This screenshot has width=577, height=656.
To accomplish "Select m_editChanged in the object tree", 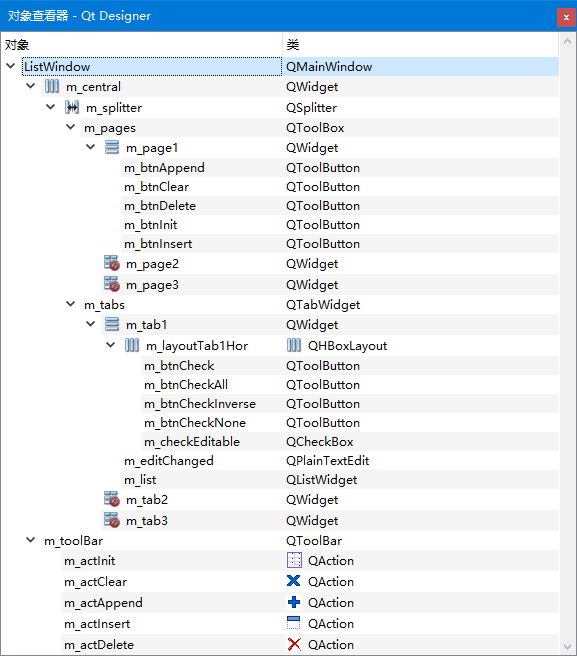I will (x=169, y=461).
